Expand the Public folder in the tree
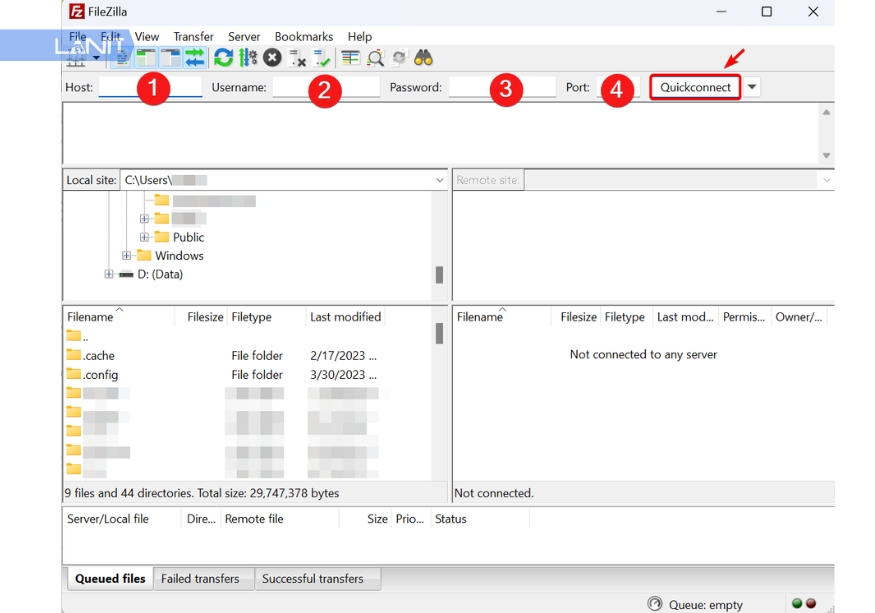Viewport: 875px width, 613px height. coord(144,237)
